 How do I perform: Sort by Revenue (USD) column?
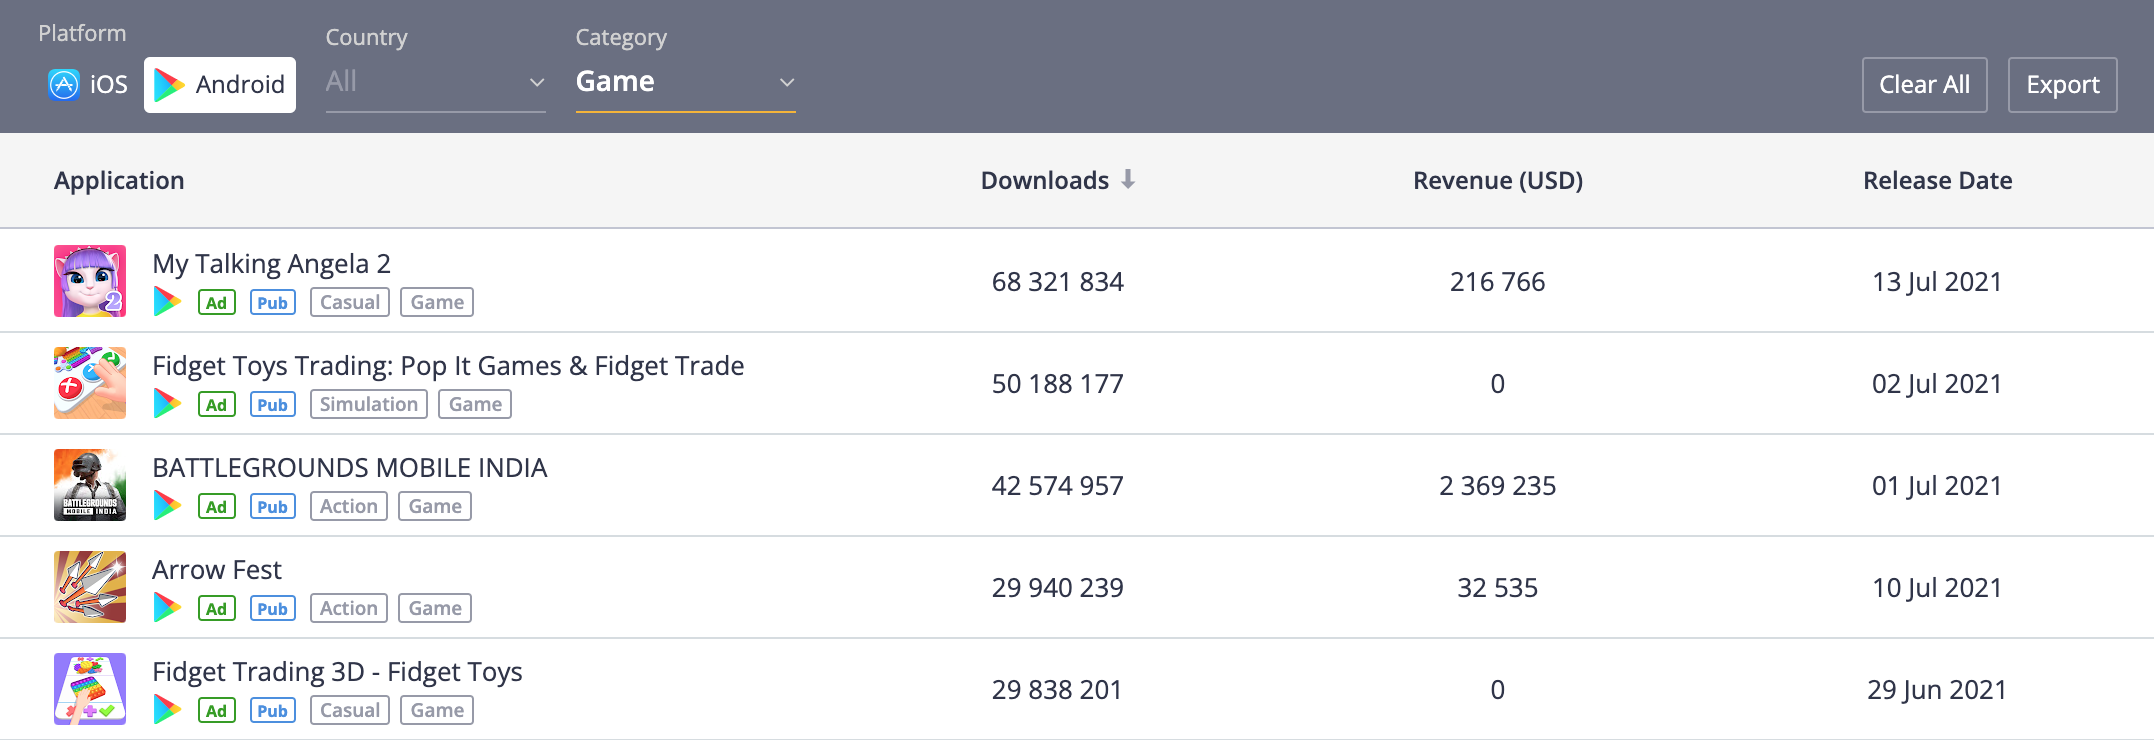(1497, 180)
